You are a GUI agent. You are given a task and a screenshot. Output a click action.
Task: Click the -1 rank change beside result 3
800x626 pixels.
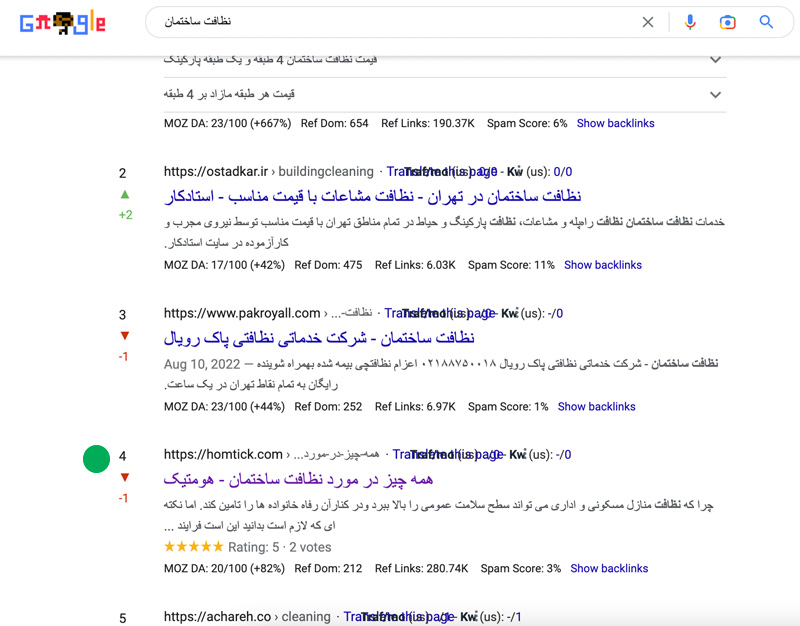pos(123,357)
